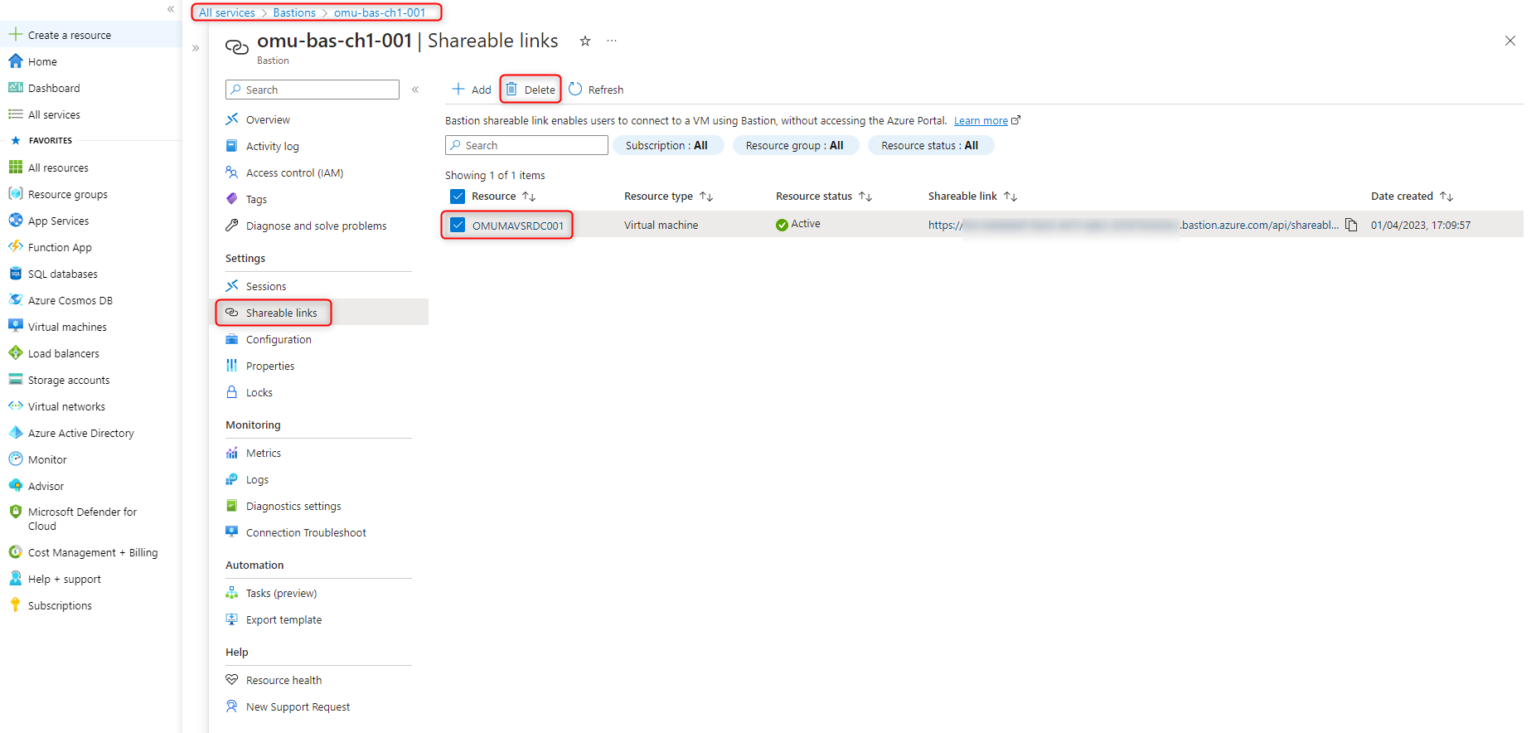Click the Refresh icon in toolbar
The height and width of the screenshot is (733, 1536).
(x=576, y=89)
